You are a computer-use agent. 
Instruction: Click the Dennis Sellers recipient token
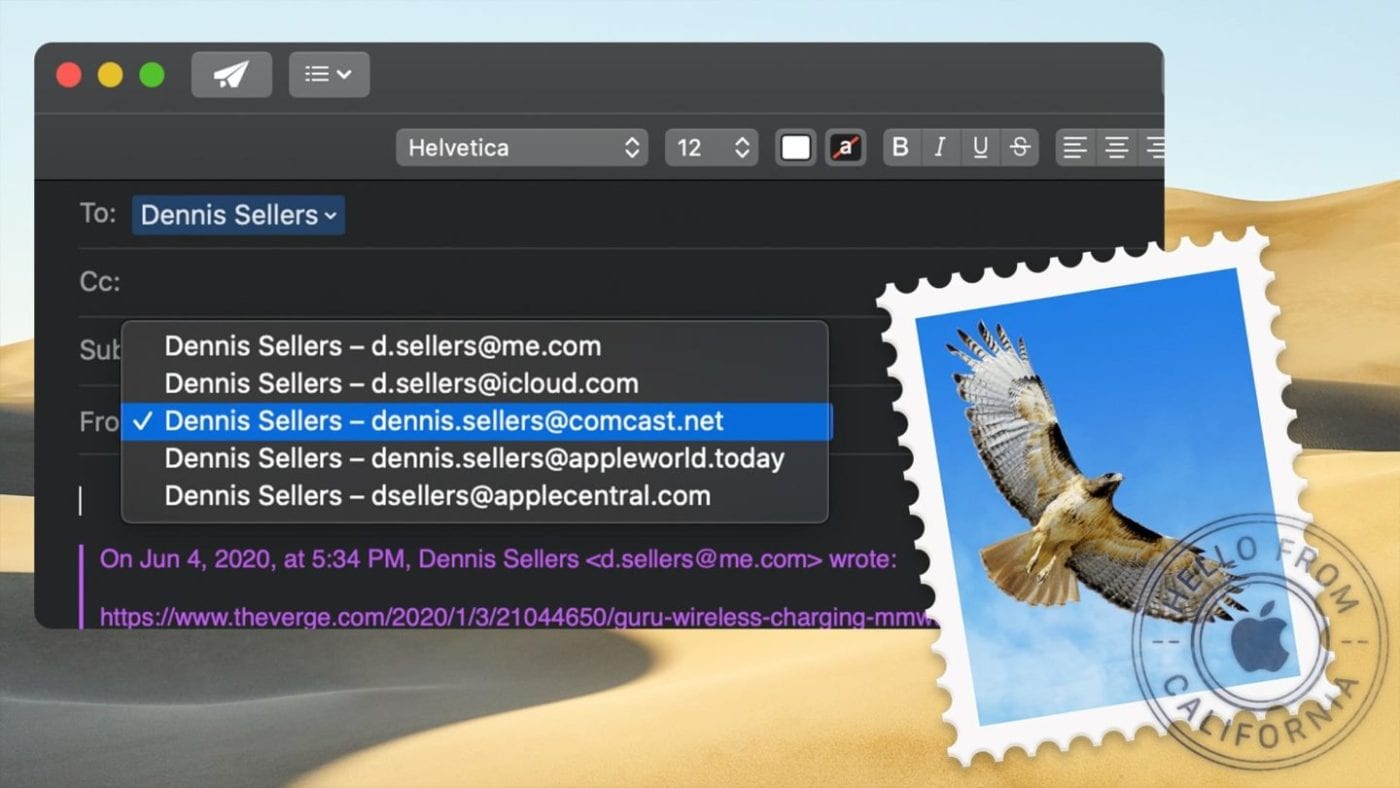(238, 215)
